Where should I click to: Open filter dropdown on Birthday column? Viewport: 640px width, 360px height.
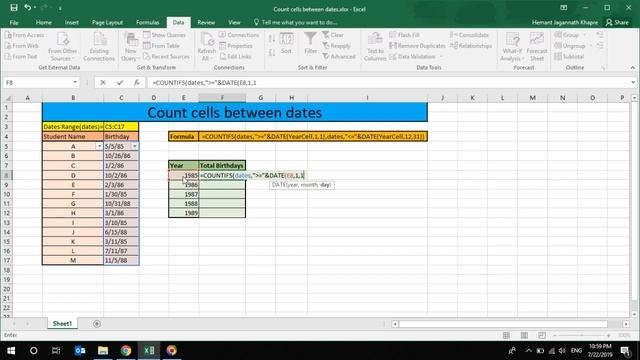(x=135, y=146)
